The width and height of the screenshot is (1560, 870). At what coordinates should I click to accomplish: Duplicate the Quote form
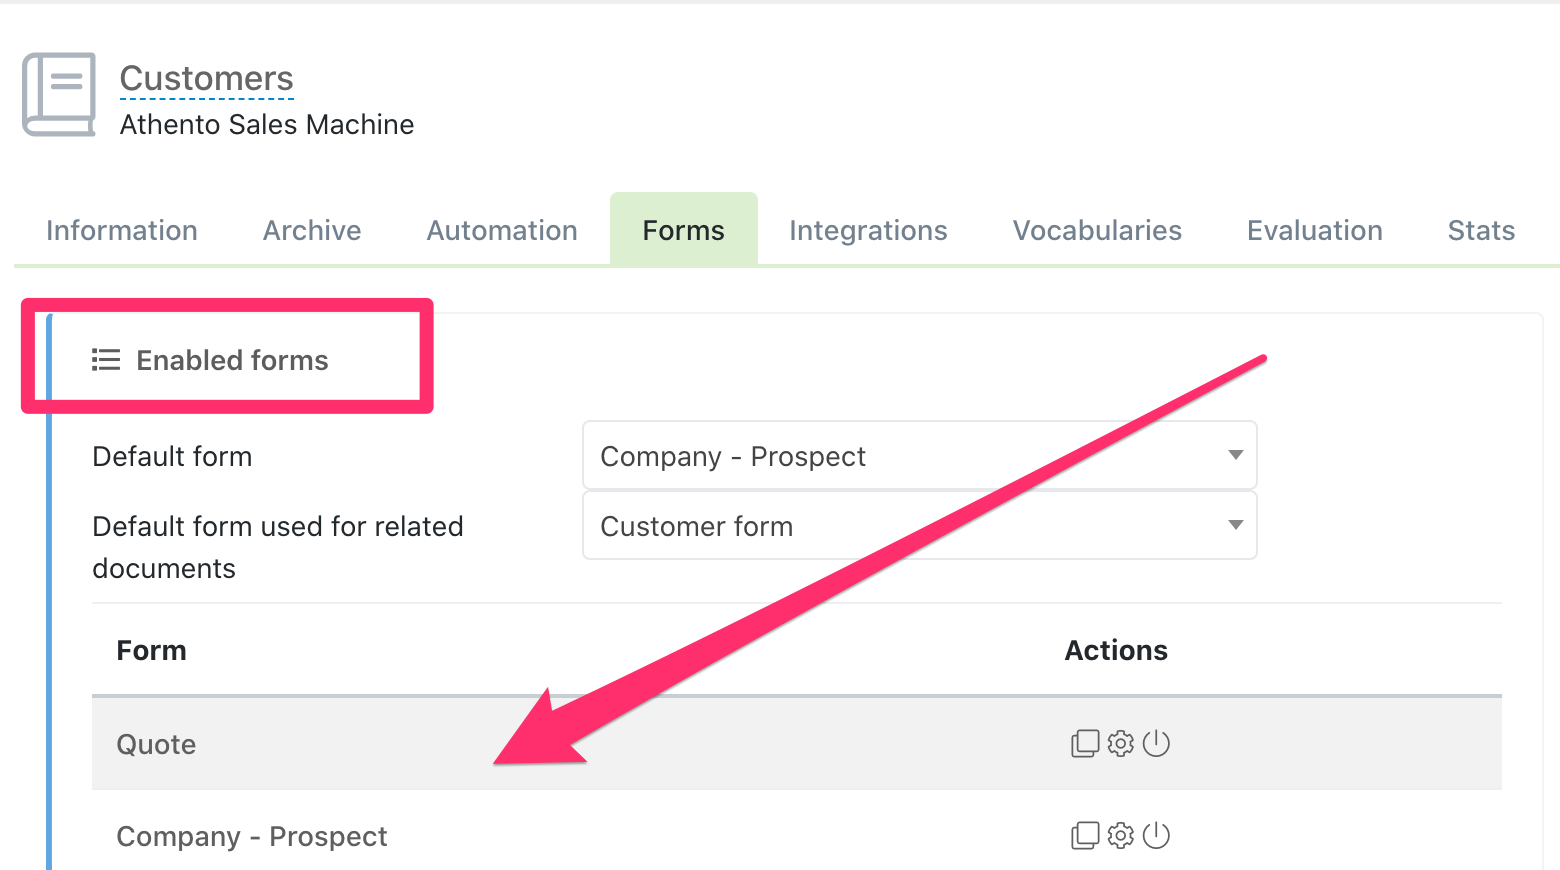[1085, 744]
